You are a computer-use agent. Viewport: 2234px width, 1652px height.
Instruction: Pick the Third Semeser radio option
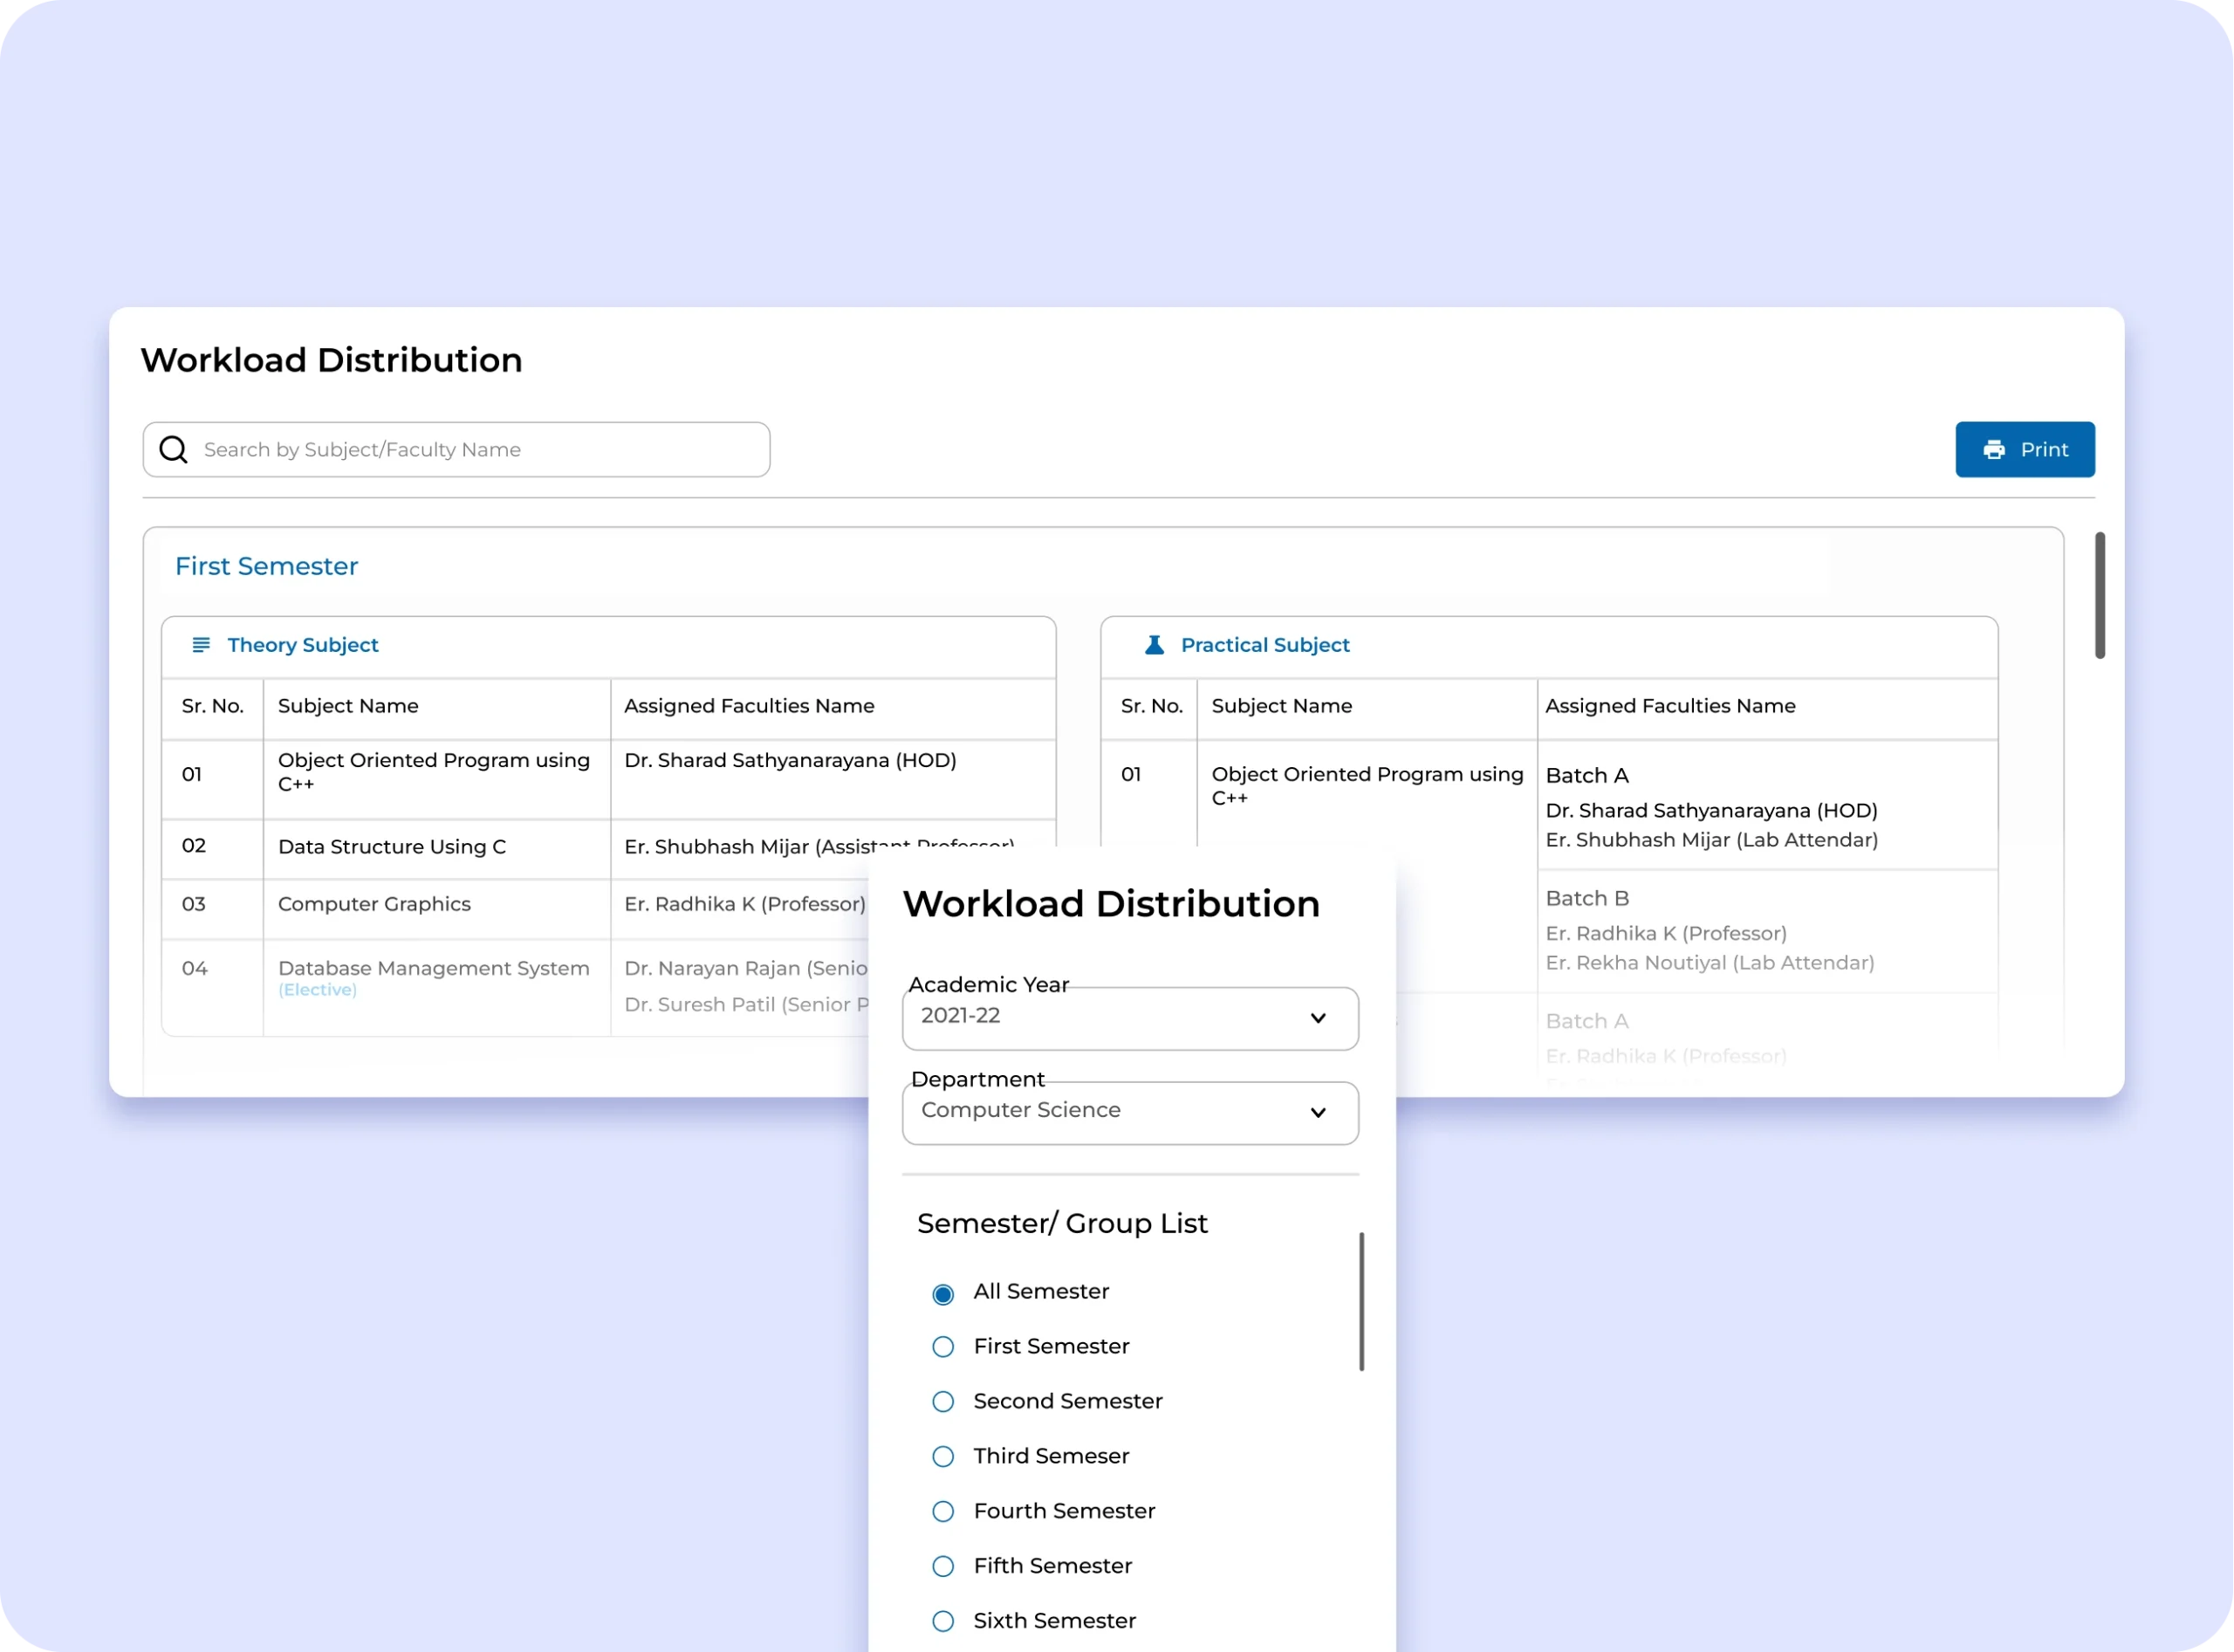tap(943, 1457)
